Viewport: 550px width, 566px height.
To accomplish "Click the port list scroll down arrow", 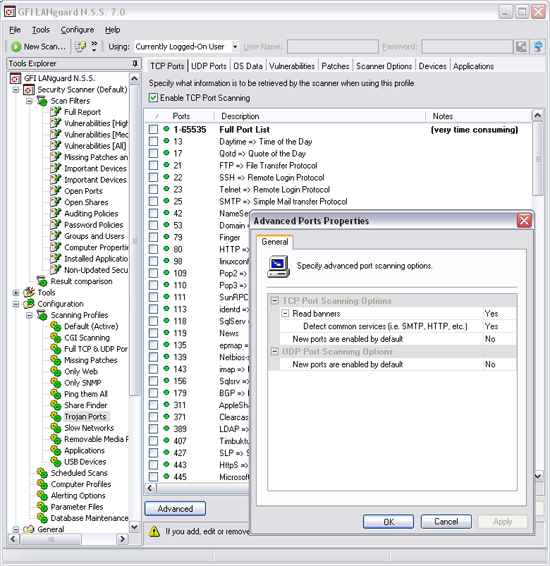I will (x=537, y=476).
